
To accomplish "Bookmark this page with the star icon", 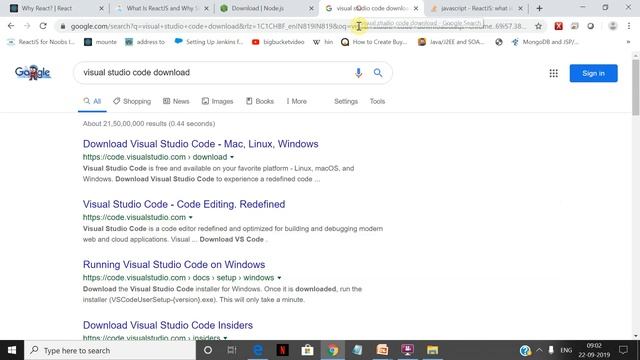I will [538, 26].
